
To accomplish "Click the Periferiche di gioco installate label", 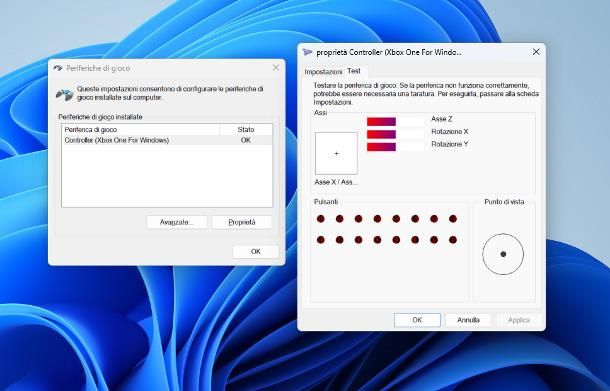I will pos(100,117).
